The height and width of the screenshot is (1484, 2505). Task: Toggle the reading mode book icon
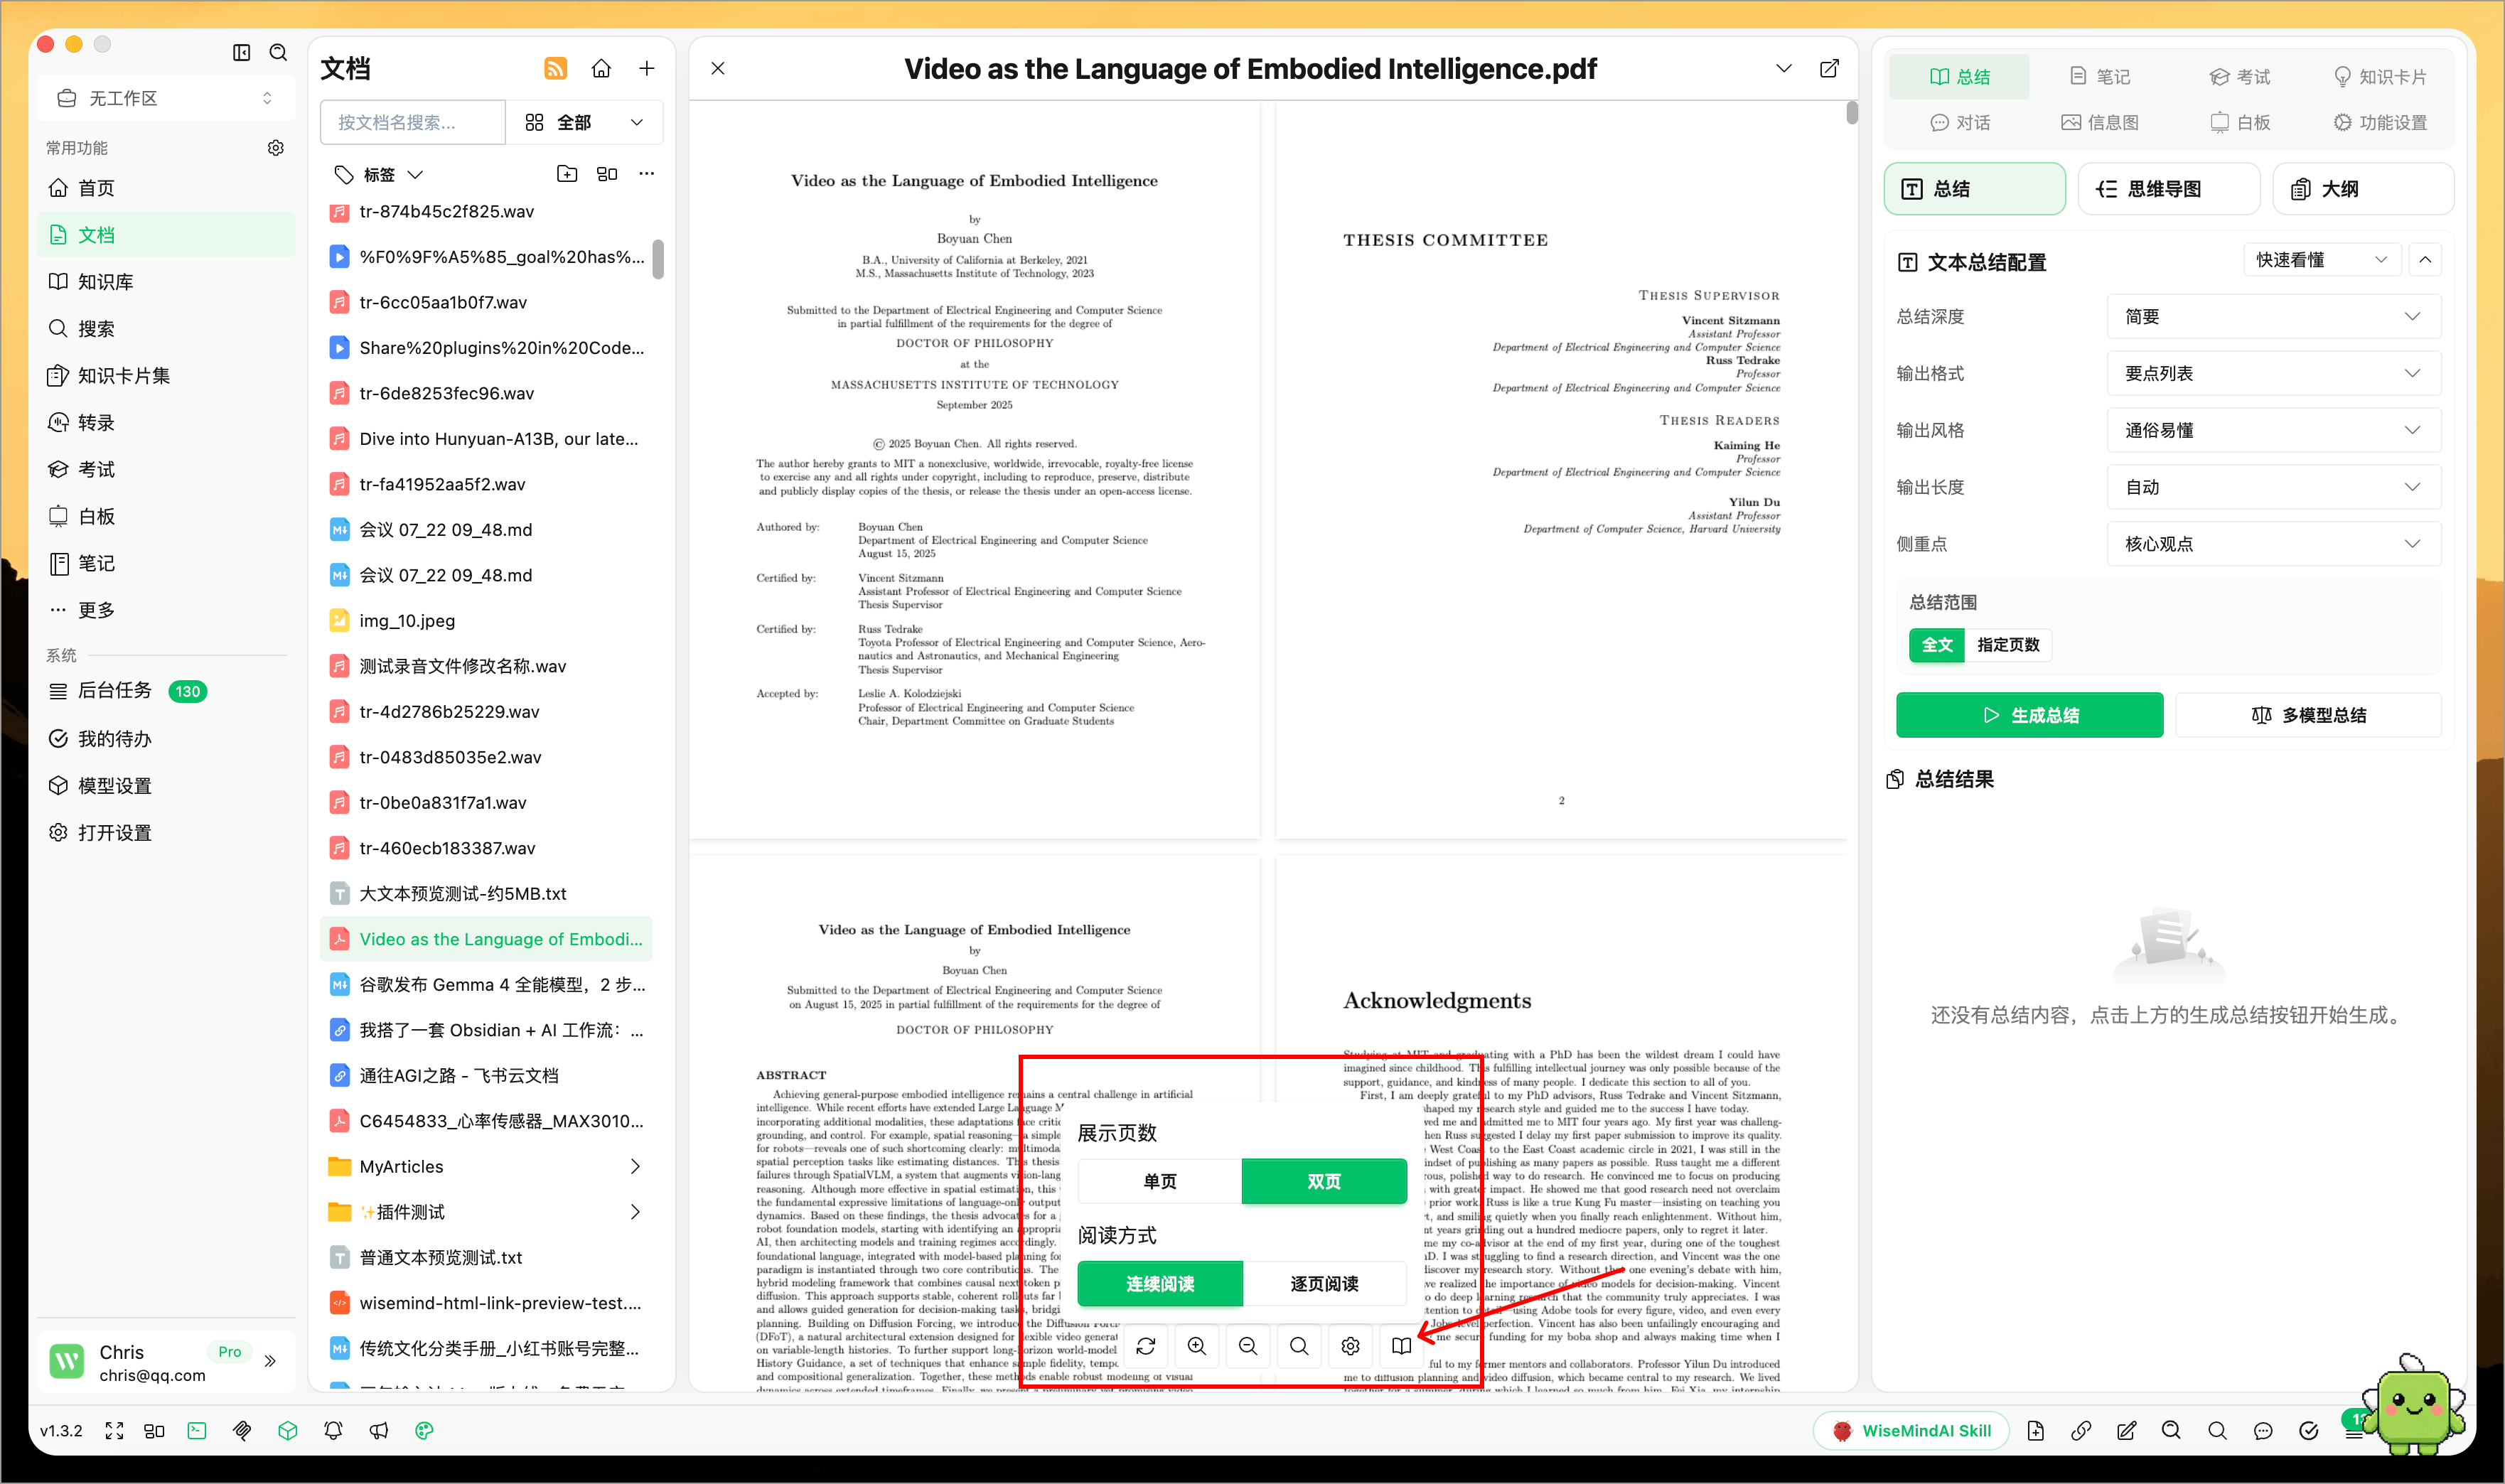tap(1401, 1346)
